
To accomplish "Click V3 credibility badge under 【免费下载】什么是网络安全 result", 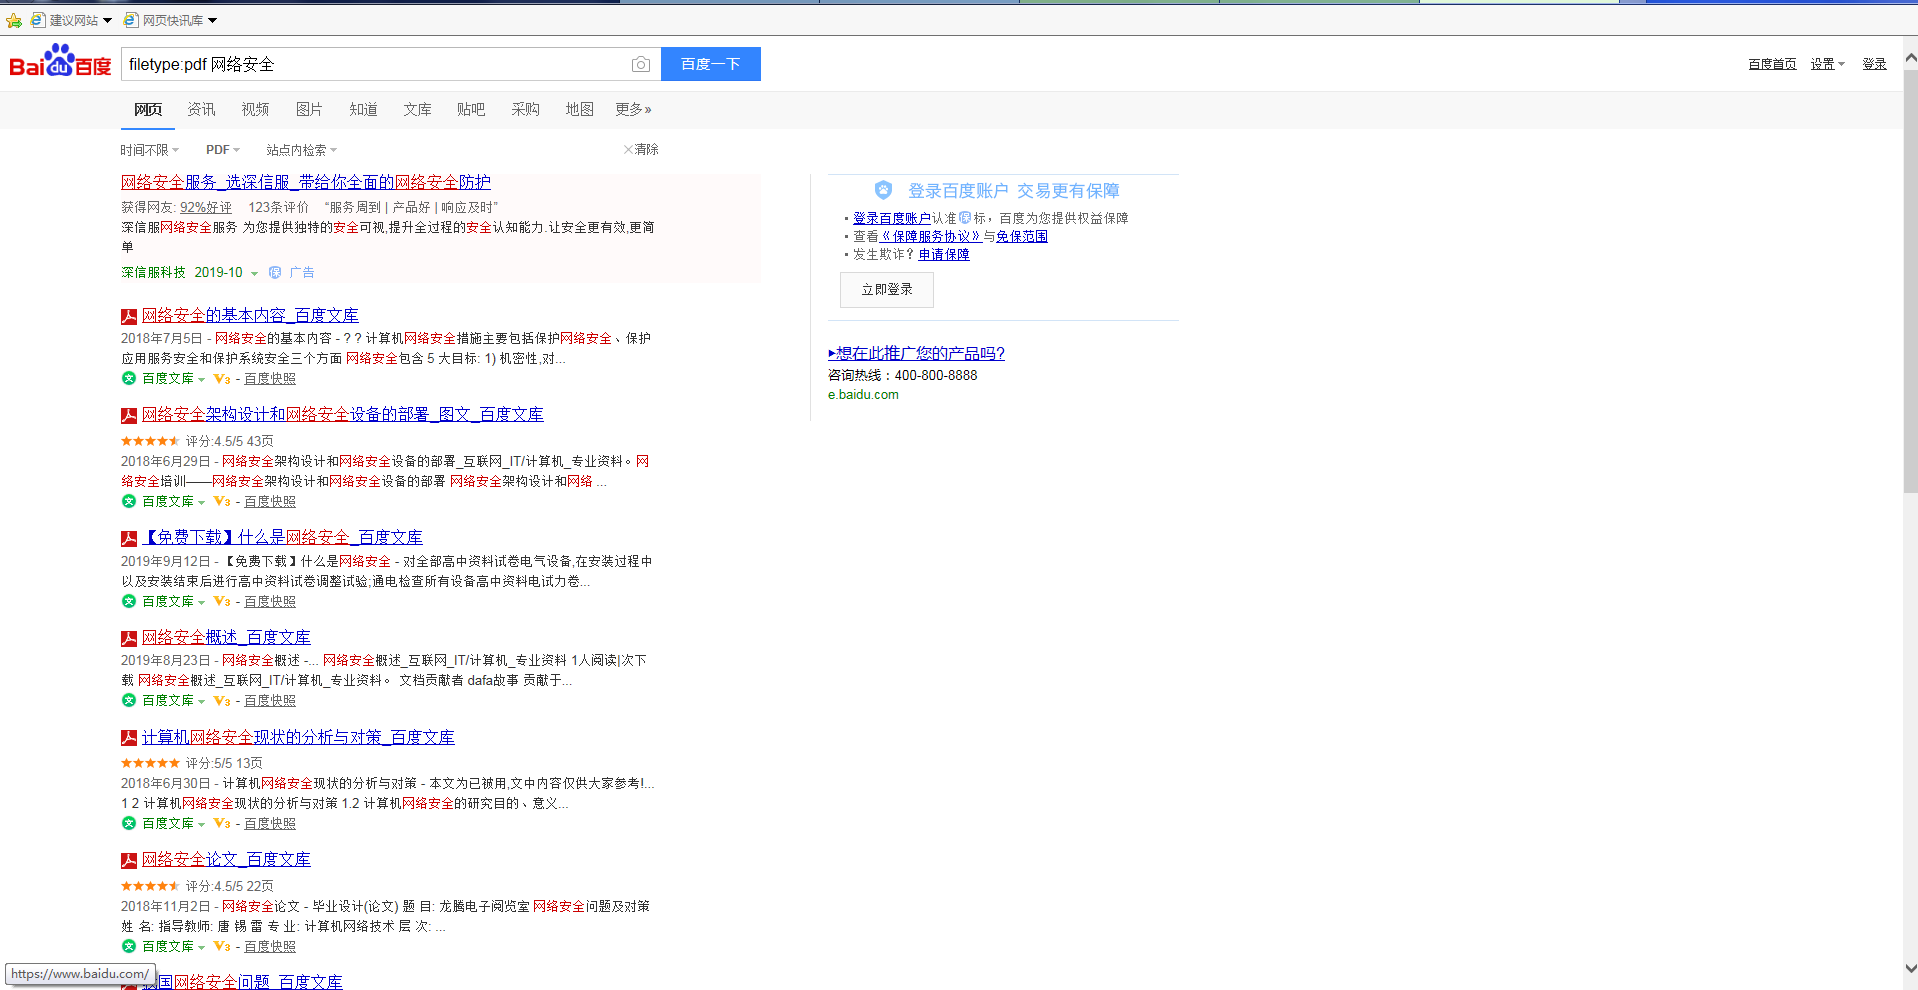I will pos(222,601).
